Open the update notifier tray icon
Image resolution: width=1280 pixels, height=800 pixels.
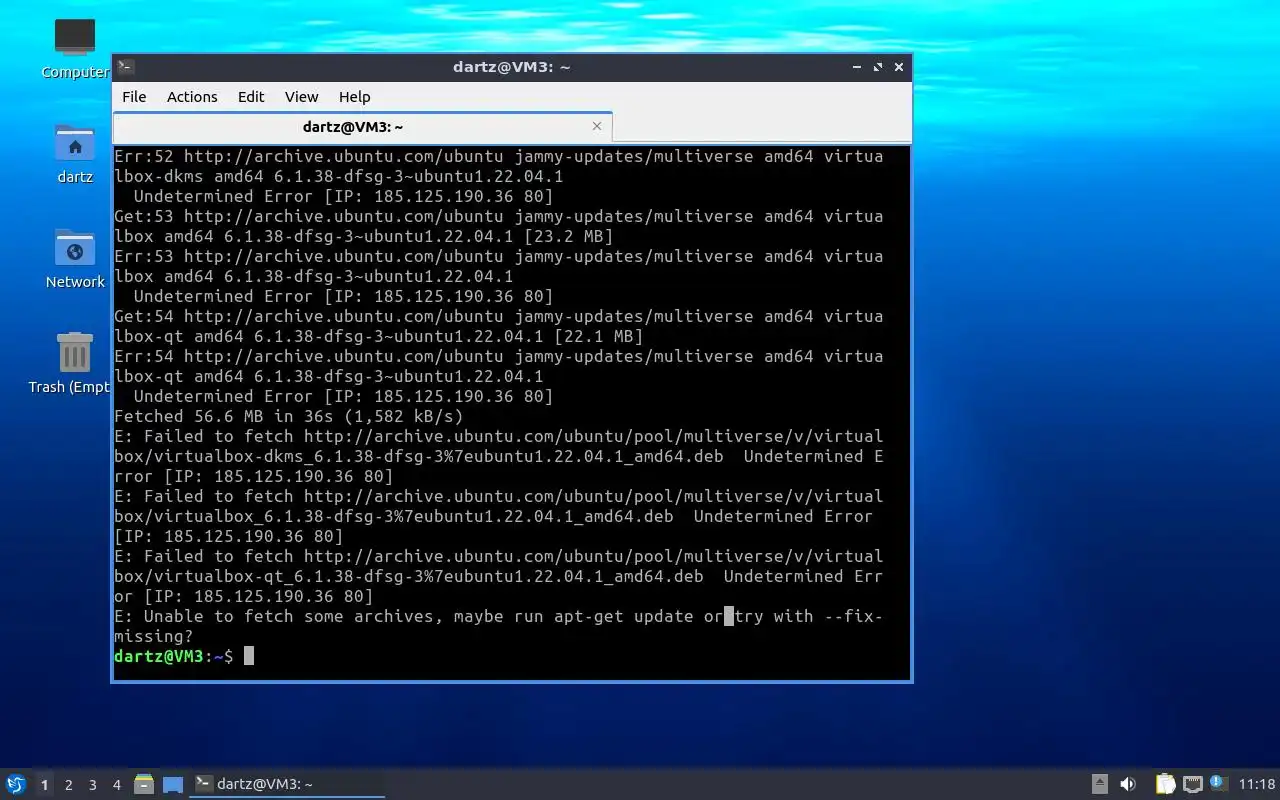point(1218,783)
